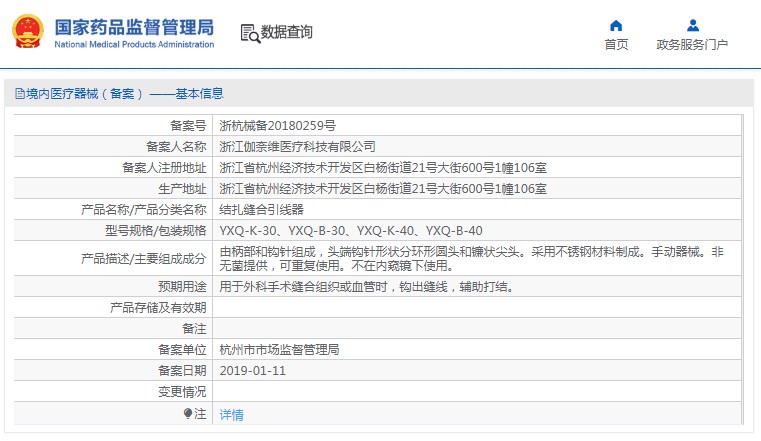The image size is (761, 441).
Task: Click National Medical Products Administration subtitle
Action: point(134,44)
